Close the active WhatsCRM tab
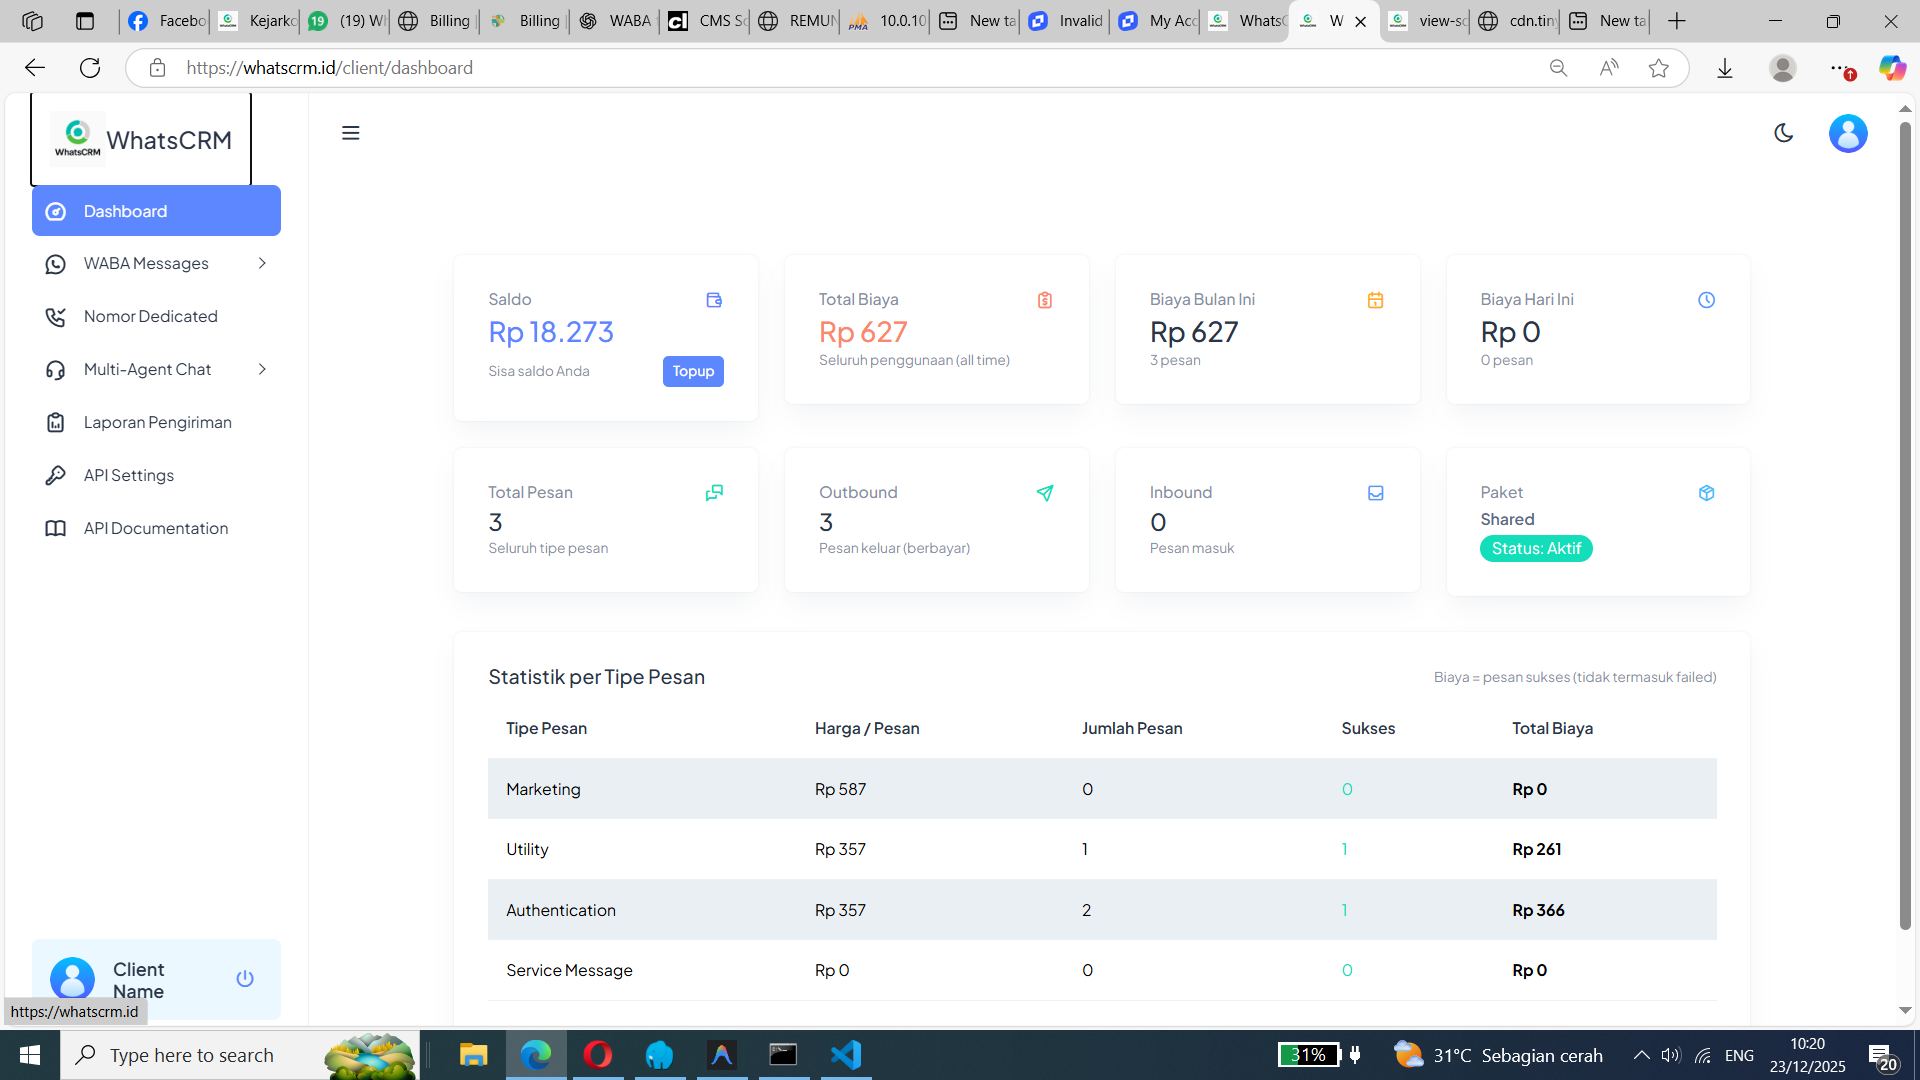1920x1080 pixels. tap(1360, 21)
